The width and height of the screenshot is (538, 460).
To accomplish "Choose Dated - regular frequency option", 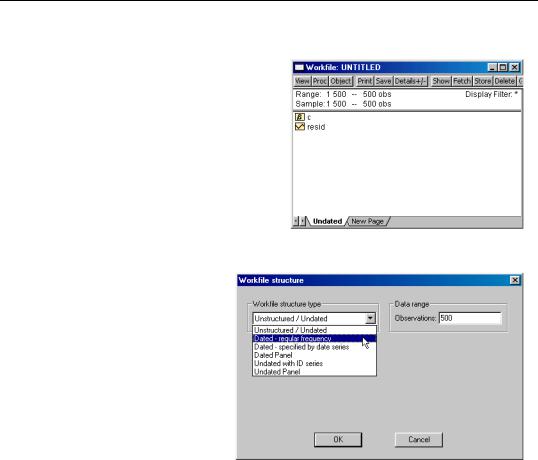I will pyautogui.click(x=314, y=339).
